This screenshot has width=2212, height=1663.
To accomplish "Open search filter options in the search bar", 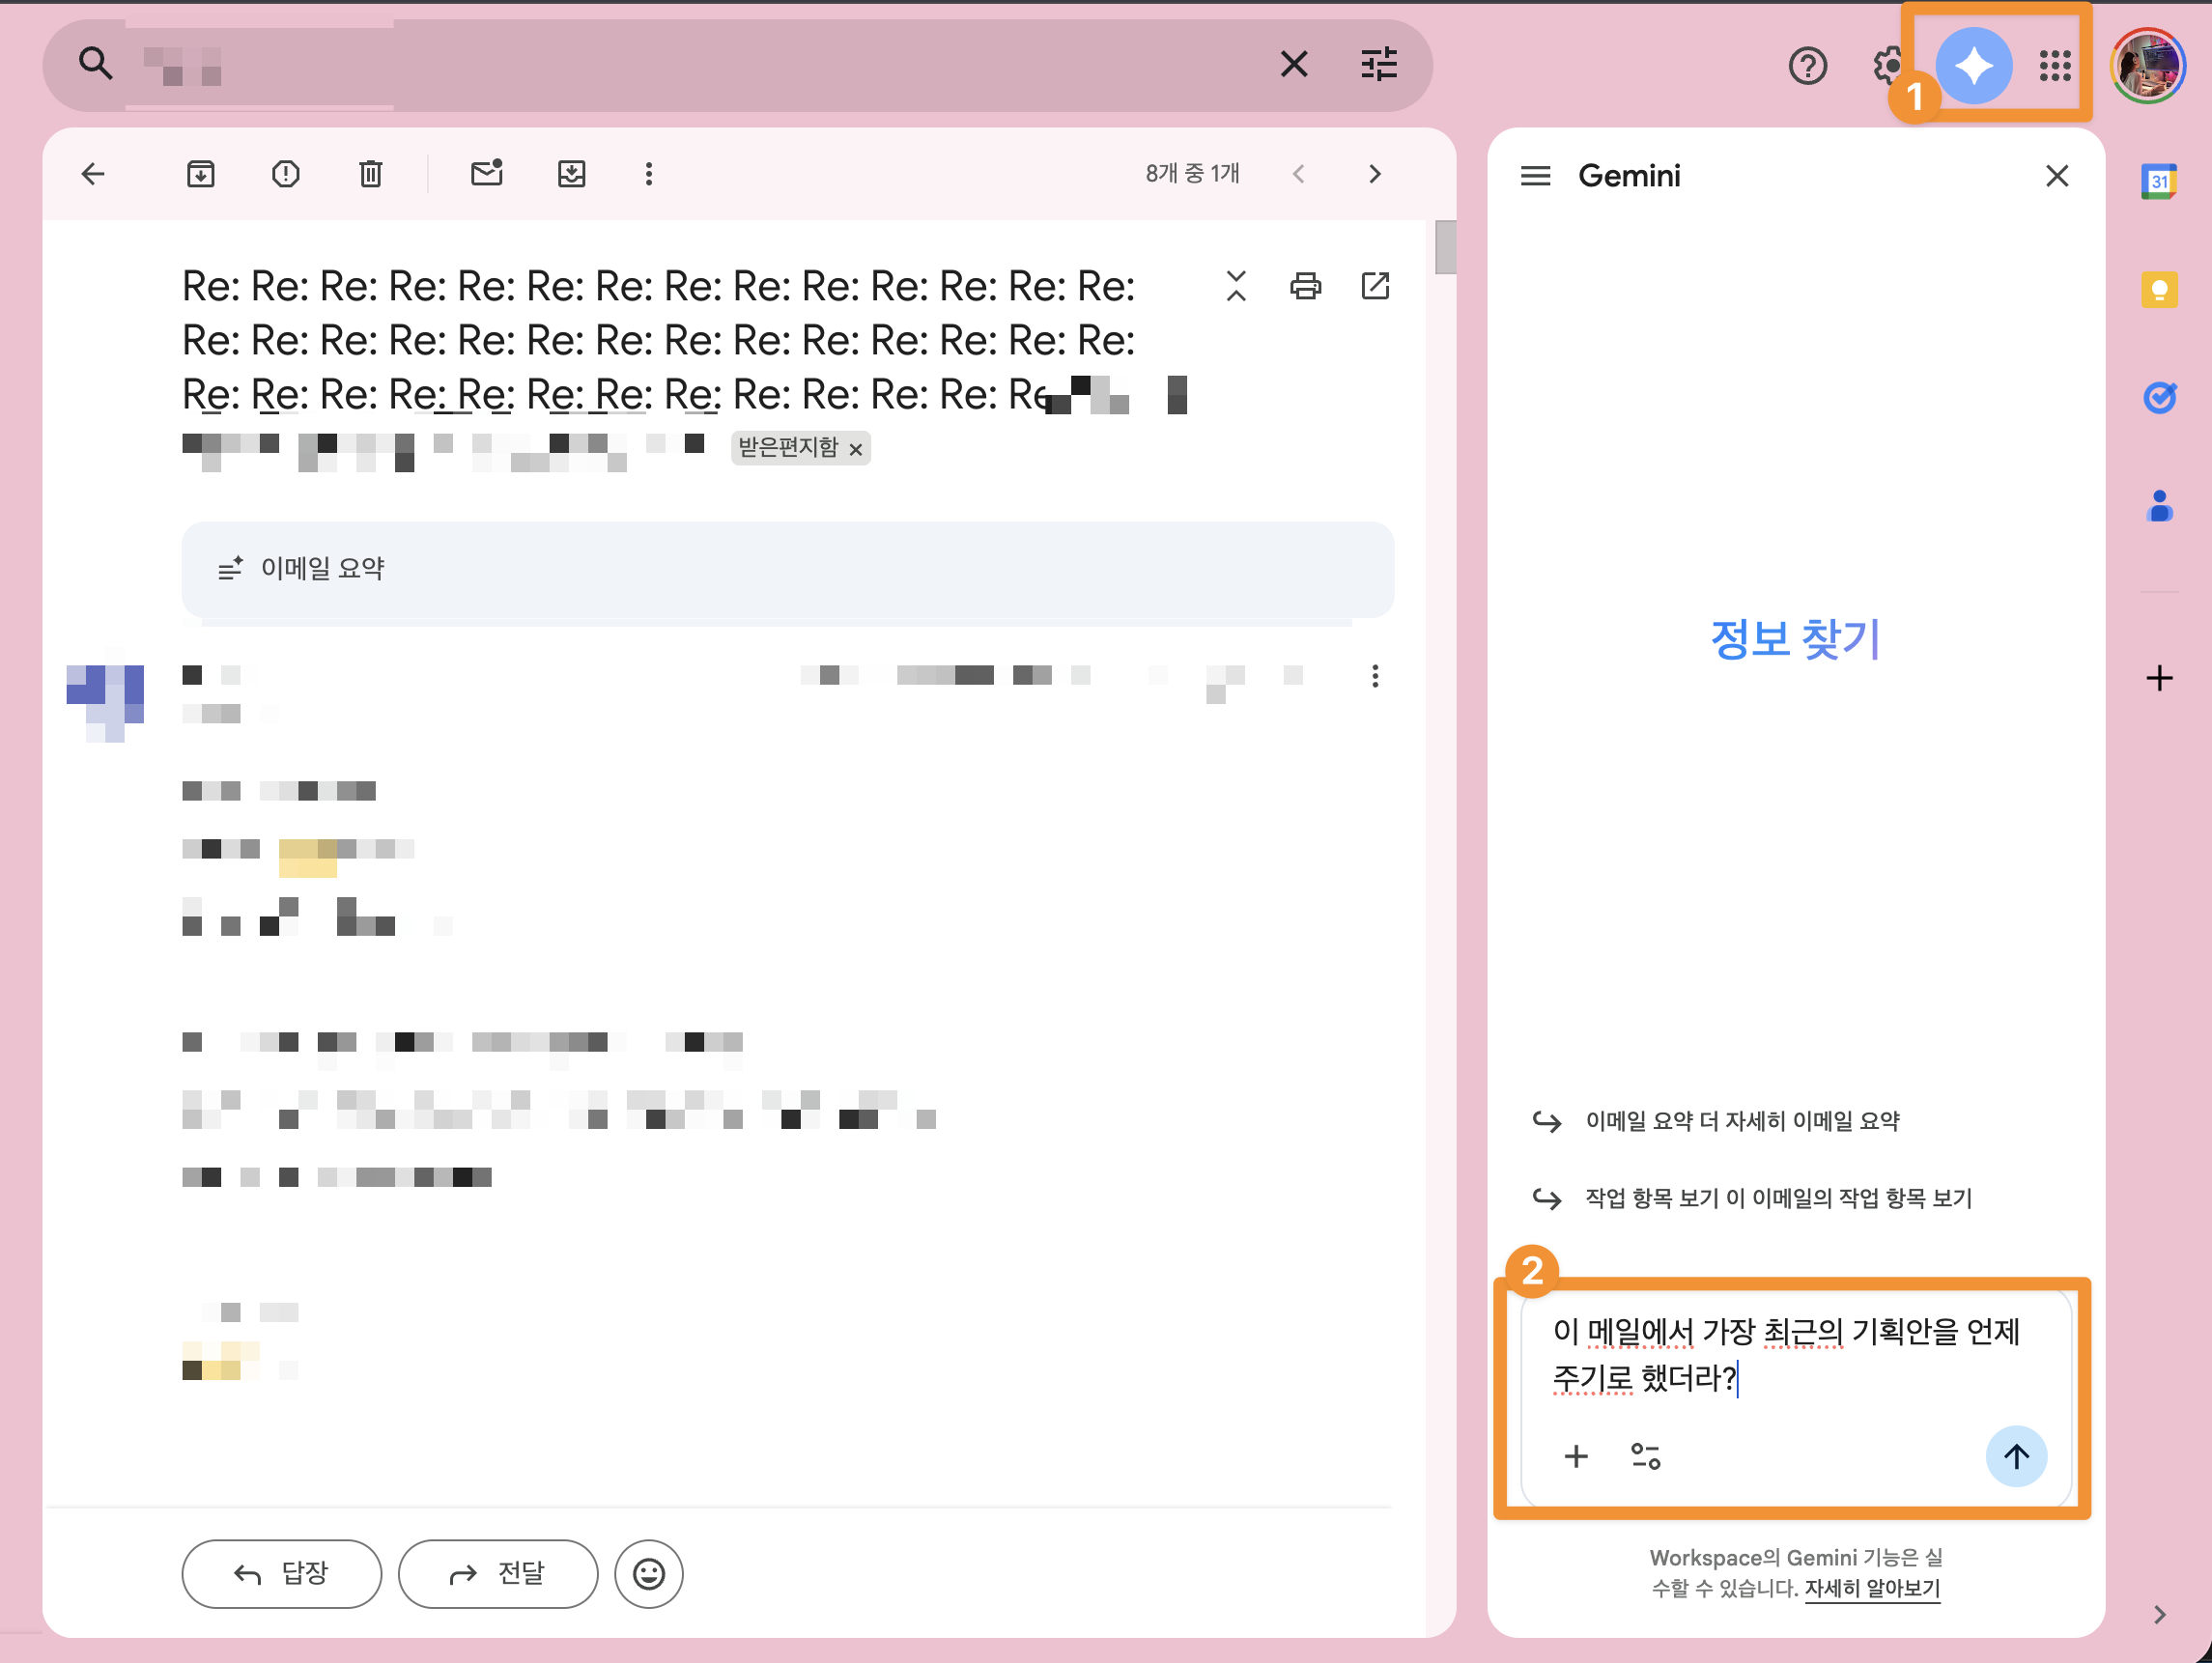I will pyautogui.click(x=1378, y=64).
